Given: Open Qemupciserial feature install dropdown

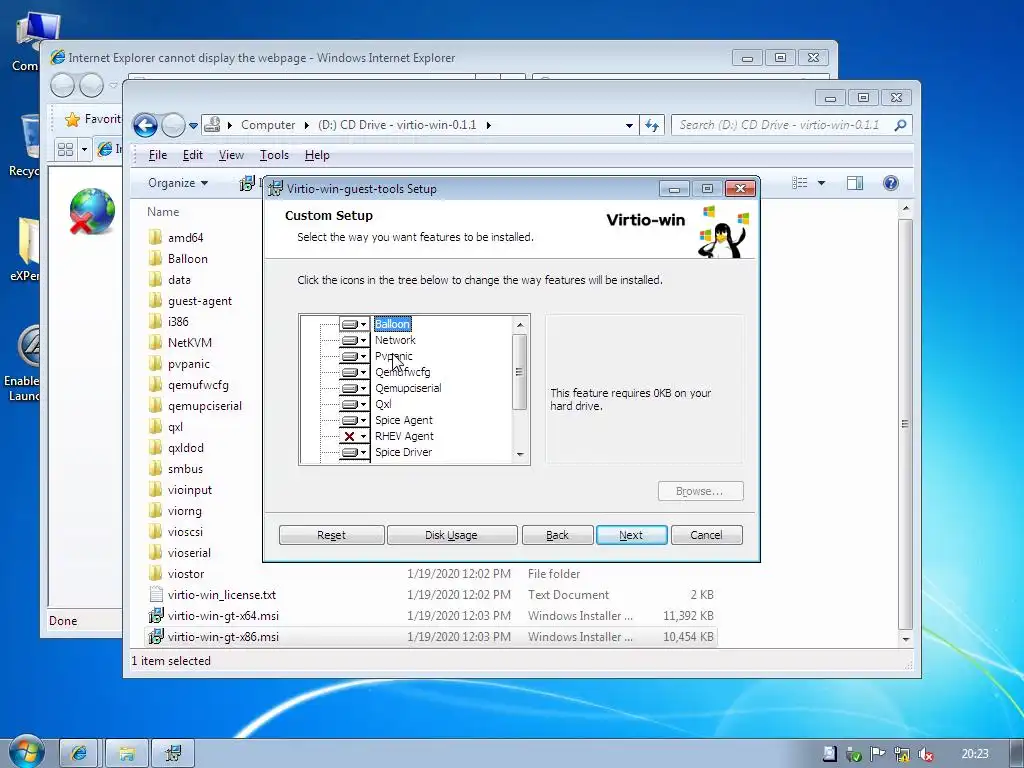Looking at the screenshot, I should point(354,388).
